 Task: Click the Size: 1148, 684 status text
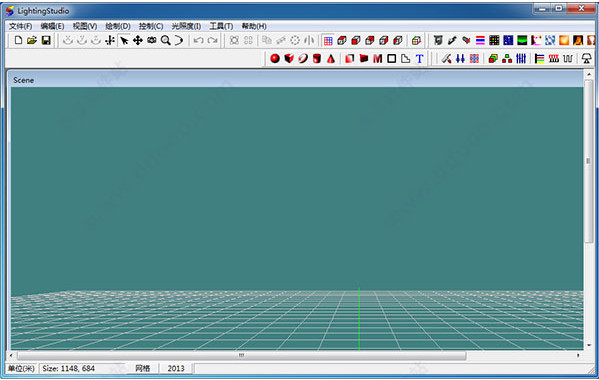pos(68,369)
